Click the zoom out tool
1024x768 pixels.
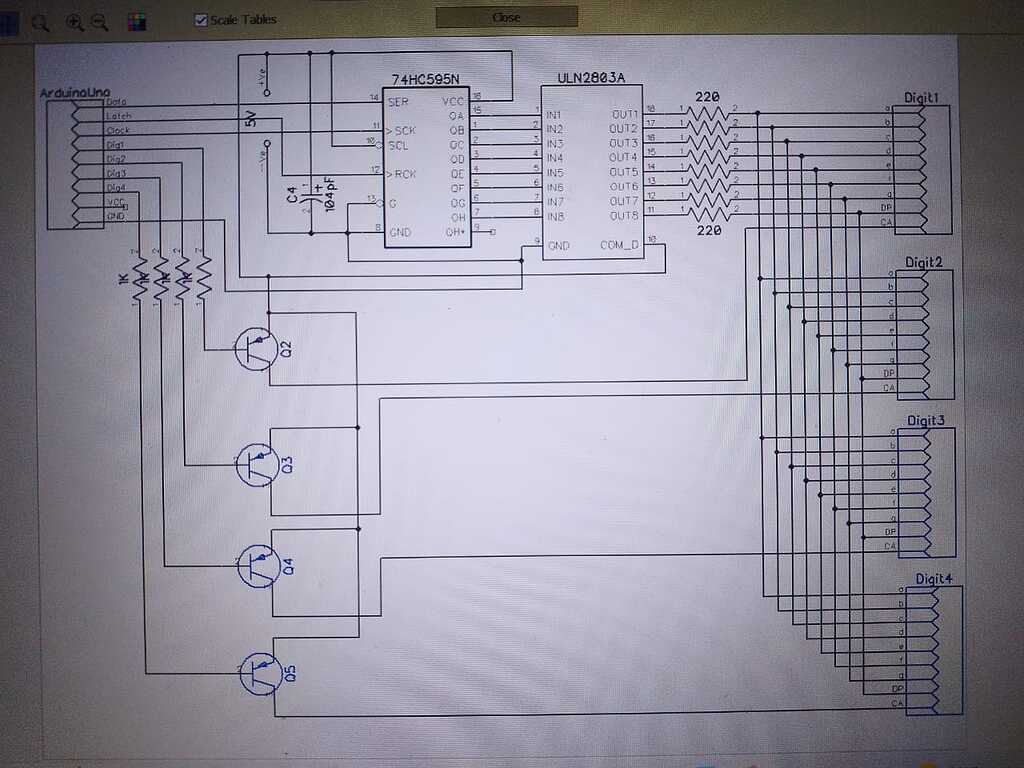pos(97,22)
